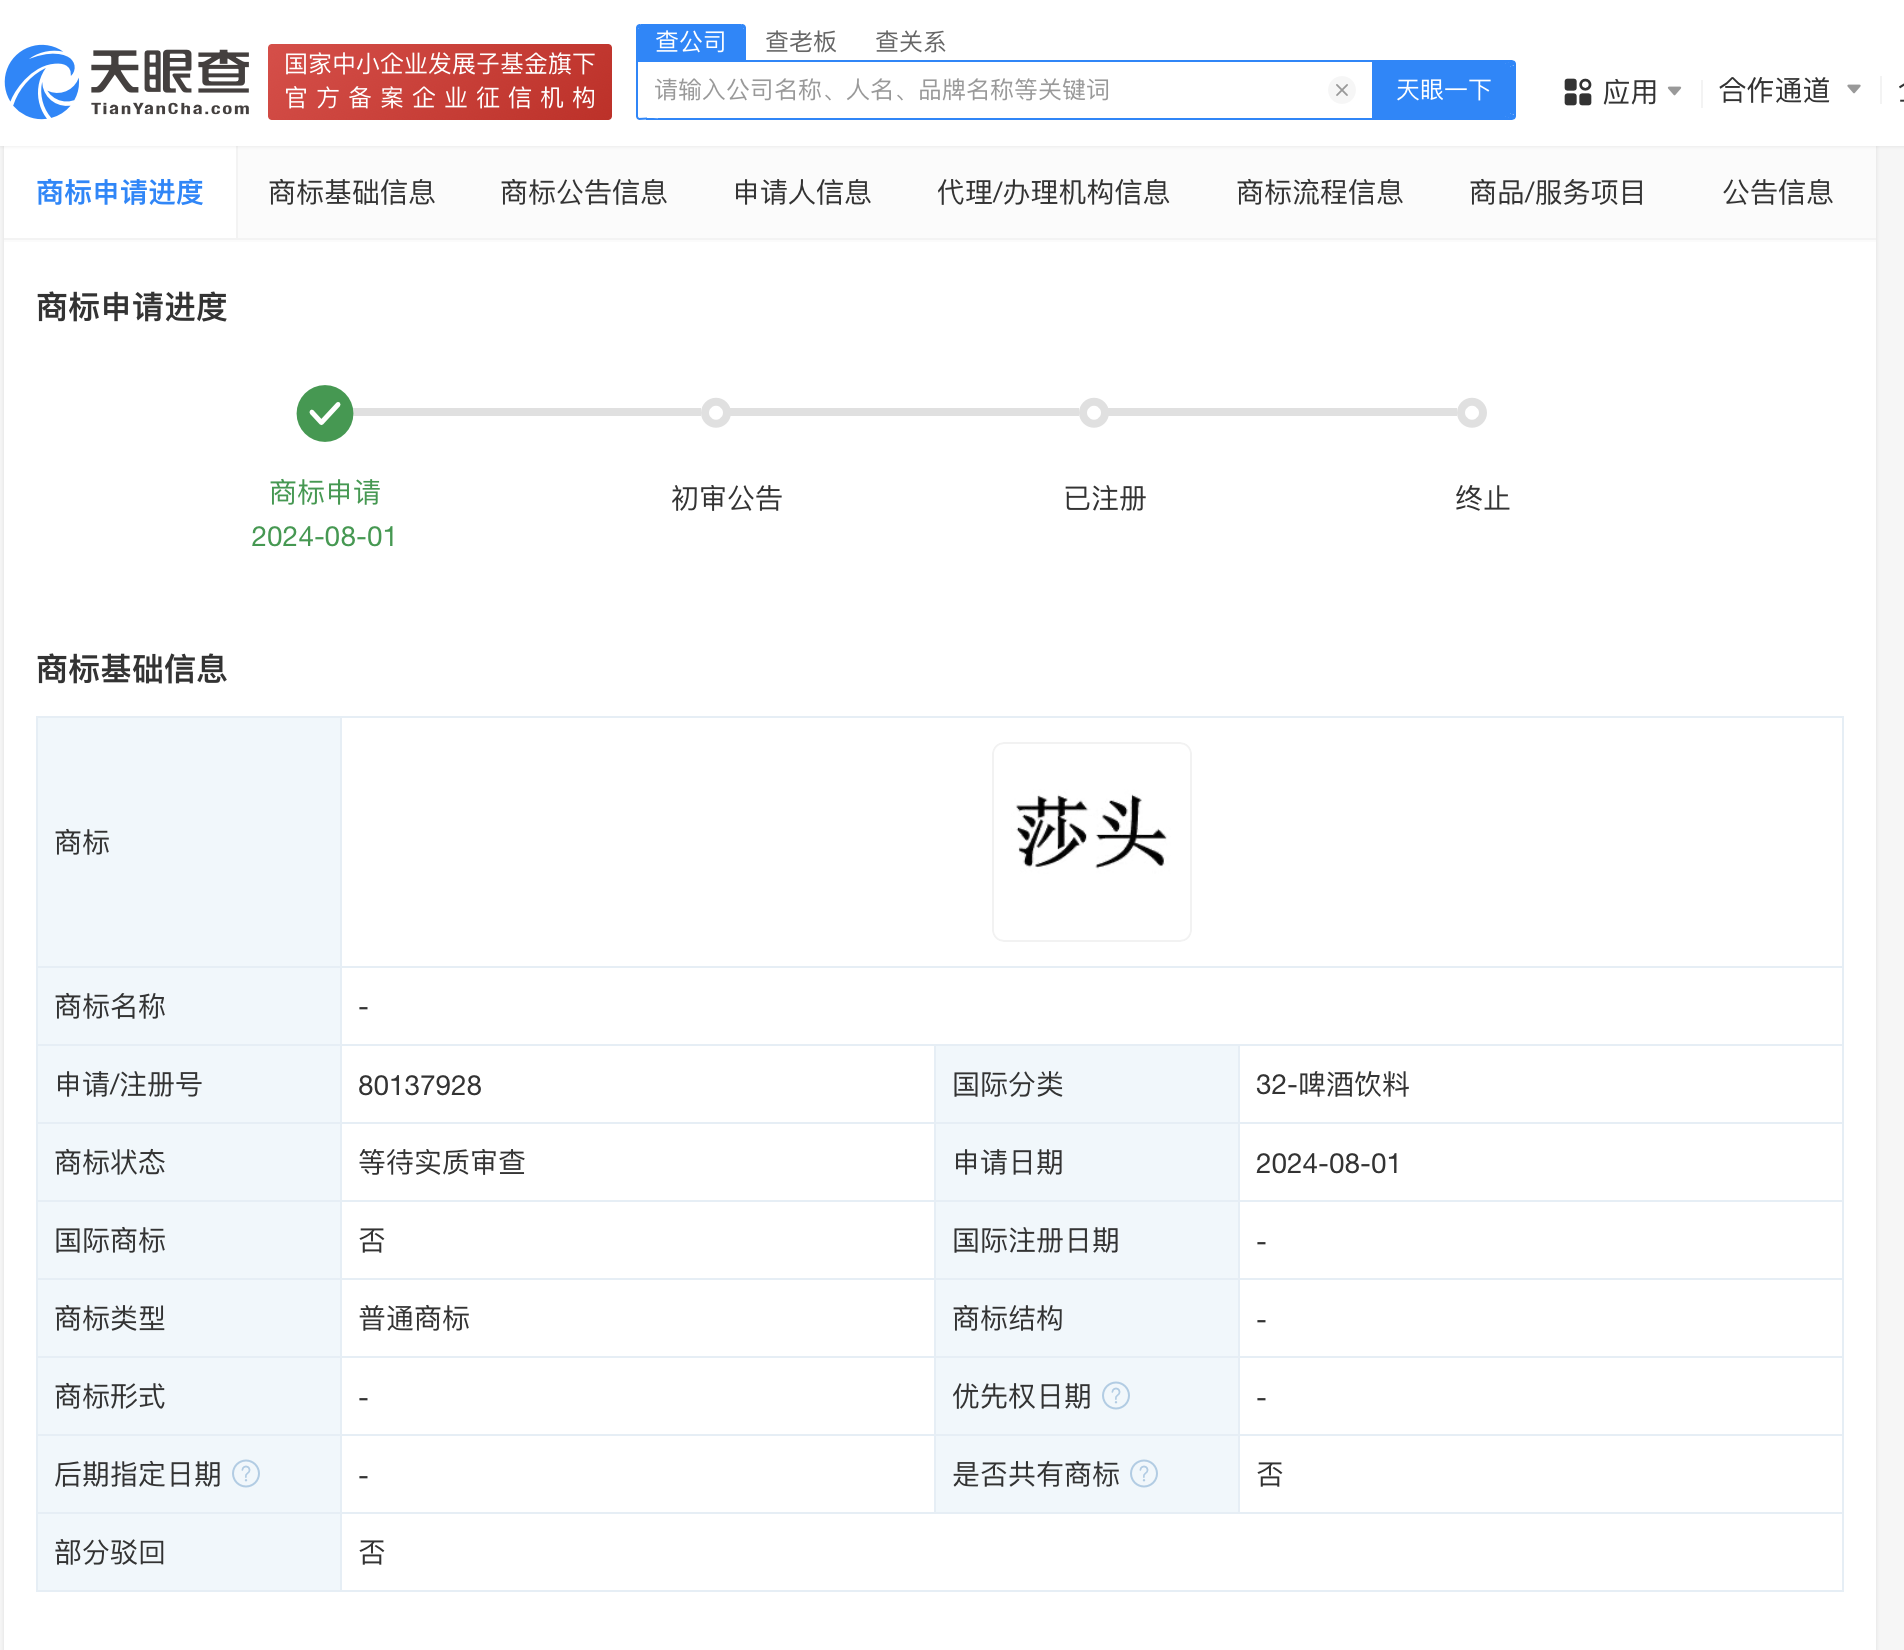Click the 已注册 progress node circle
1904x1650 pixels.
(1093, 413)
